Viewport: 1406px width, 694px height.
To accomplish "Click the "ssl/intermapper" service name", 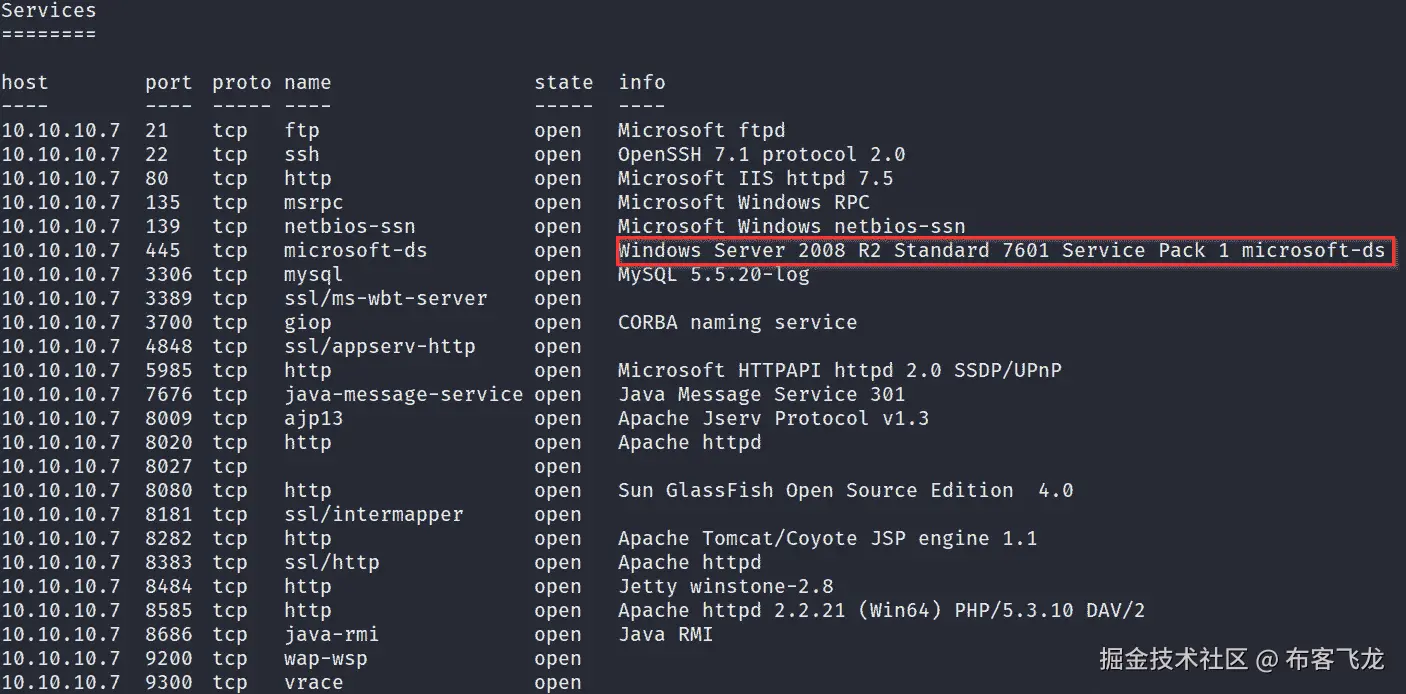I will coord(373,515).
